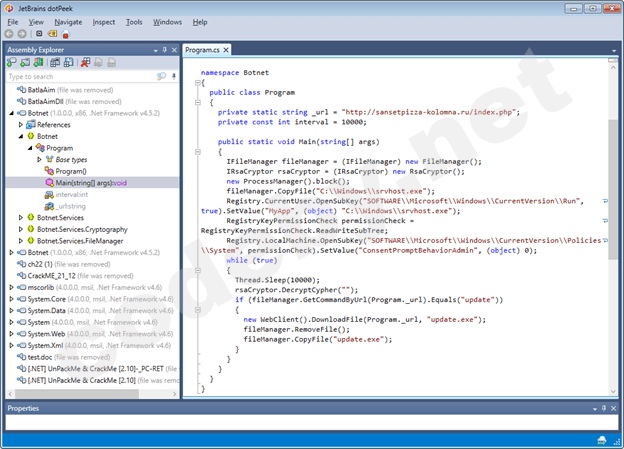Fold the if update code block
The width and height of the screenshot is (624, 449).
coord(197,310)
